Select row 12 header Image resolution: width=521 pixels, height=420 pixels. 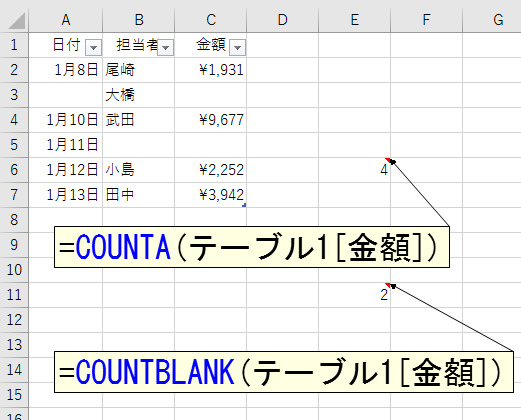14,320
